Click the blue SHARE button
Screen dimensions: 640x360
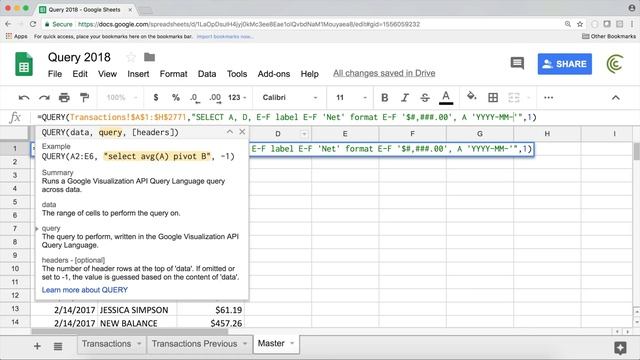click(564, 64)
